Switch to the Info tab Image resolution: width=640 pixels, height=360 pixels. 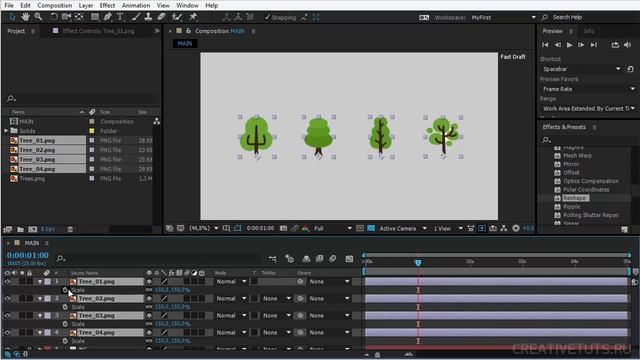[x=589, y=31]
